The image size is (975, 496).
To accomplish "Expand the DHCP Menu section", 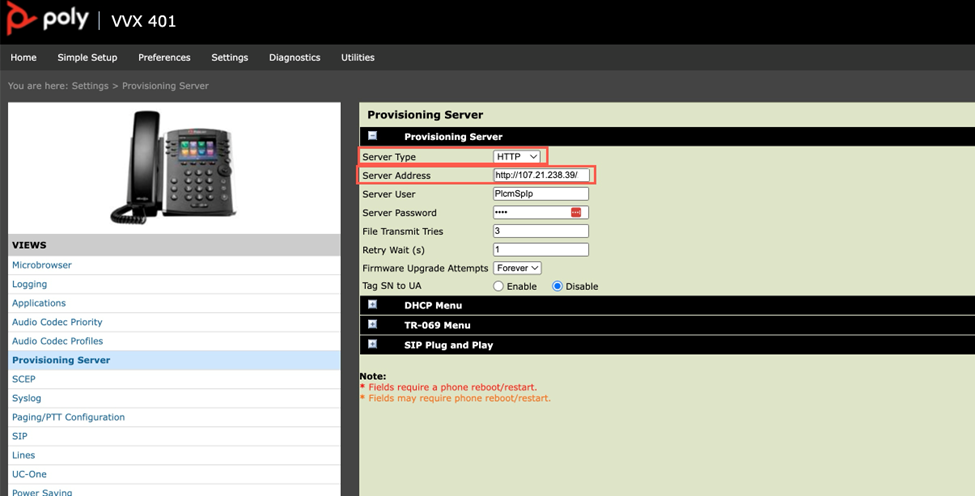I will (372, 305).
